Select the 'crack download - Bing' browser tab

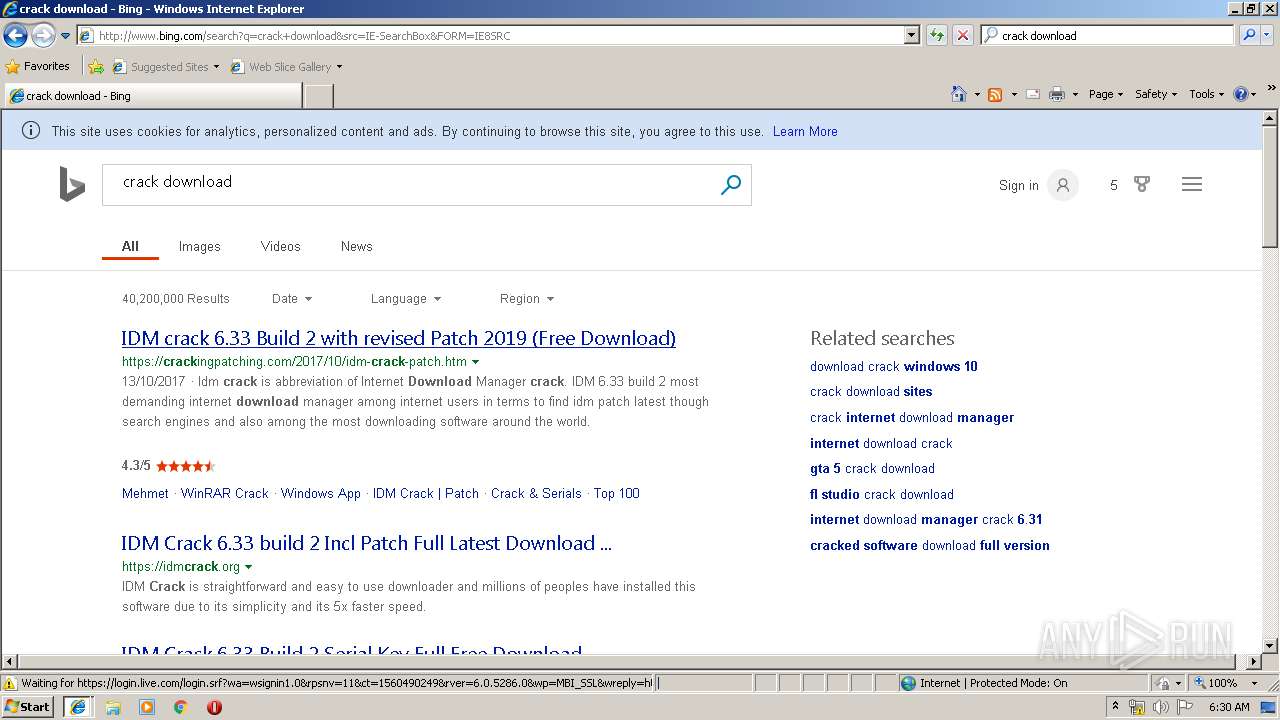[x=152, y=96]
